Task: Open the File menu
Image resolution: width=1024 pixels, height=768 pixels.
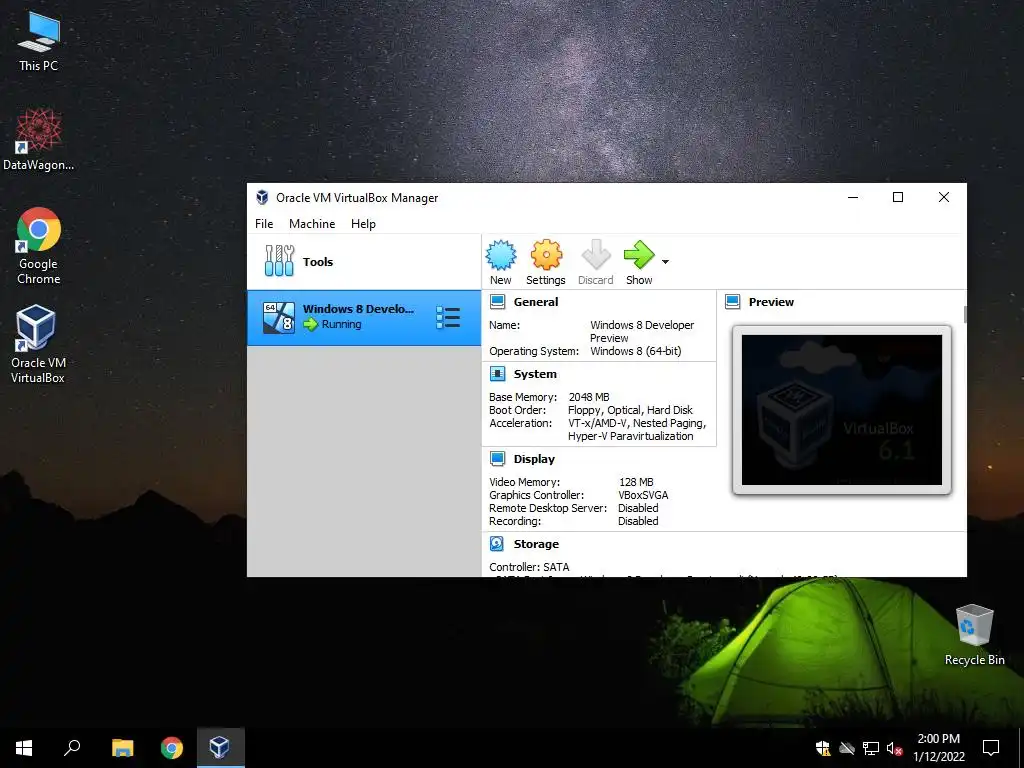Action: (x=264, y=223)
